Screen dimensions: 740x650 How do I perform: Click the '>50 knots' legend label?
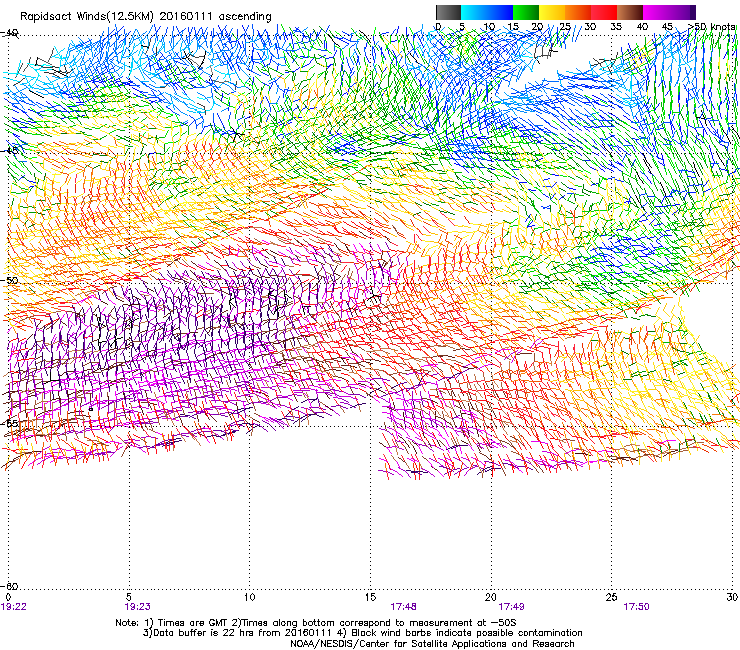coord(711,26)
